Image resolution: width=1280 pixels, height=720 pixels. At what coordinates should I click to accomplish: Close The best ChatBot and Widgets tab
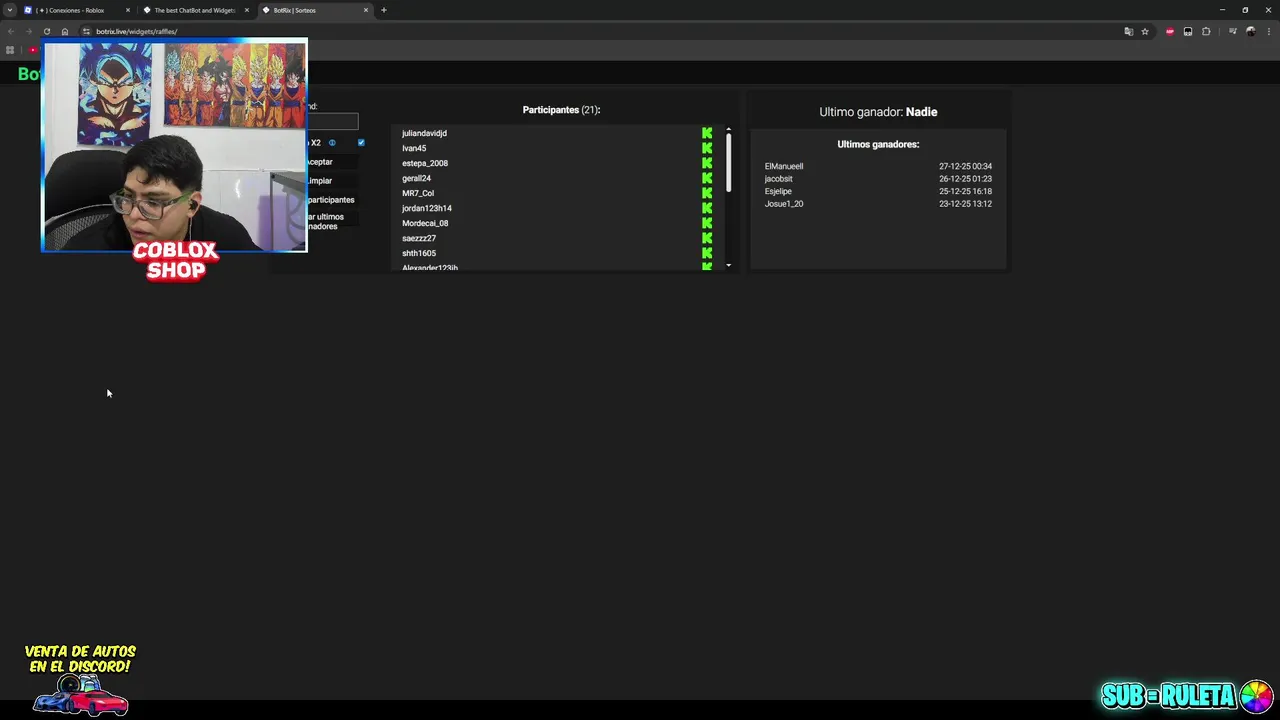point(247,10)
